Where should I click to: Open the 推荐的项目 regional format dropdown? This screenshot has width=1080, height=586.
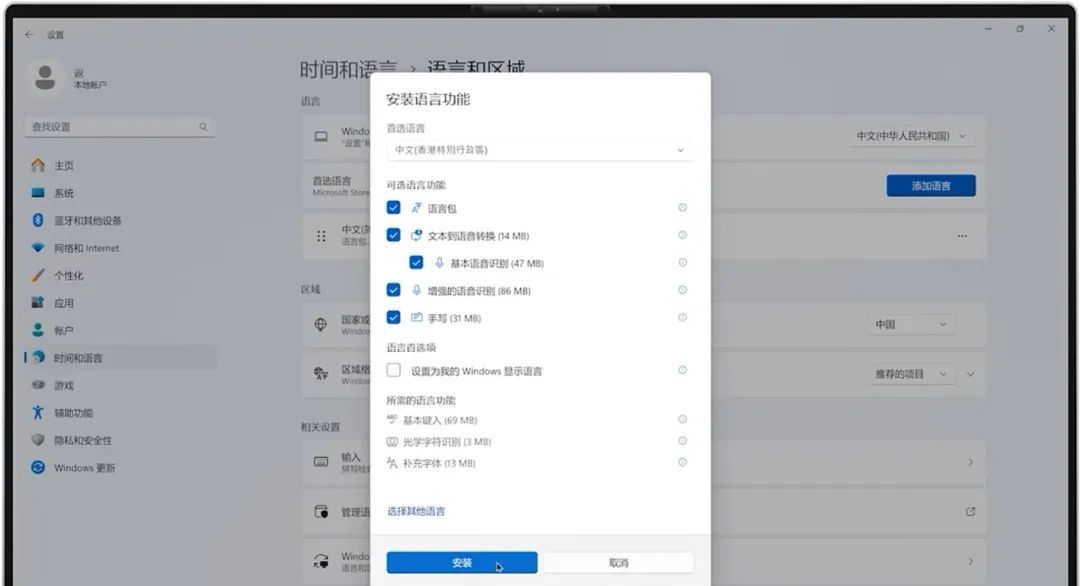coord(911,374)
